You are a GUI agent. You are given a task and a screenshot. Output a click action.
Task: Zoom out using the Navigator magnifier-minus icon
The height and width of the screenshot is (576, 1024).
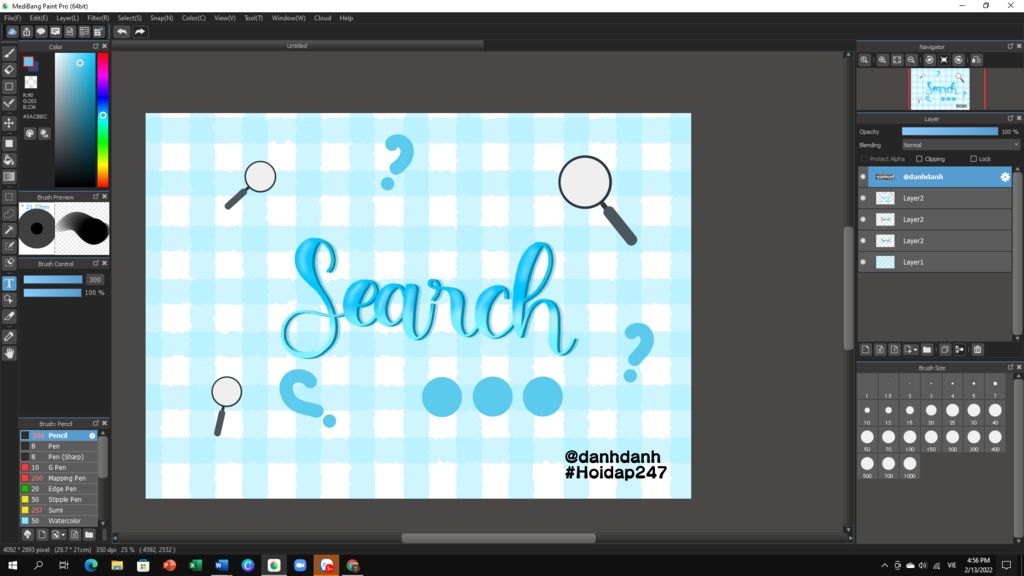(x=911, y=60)
